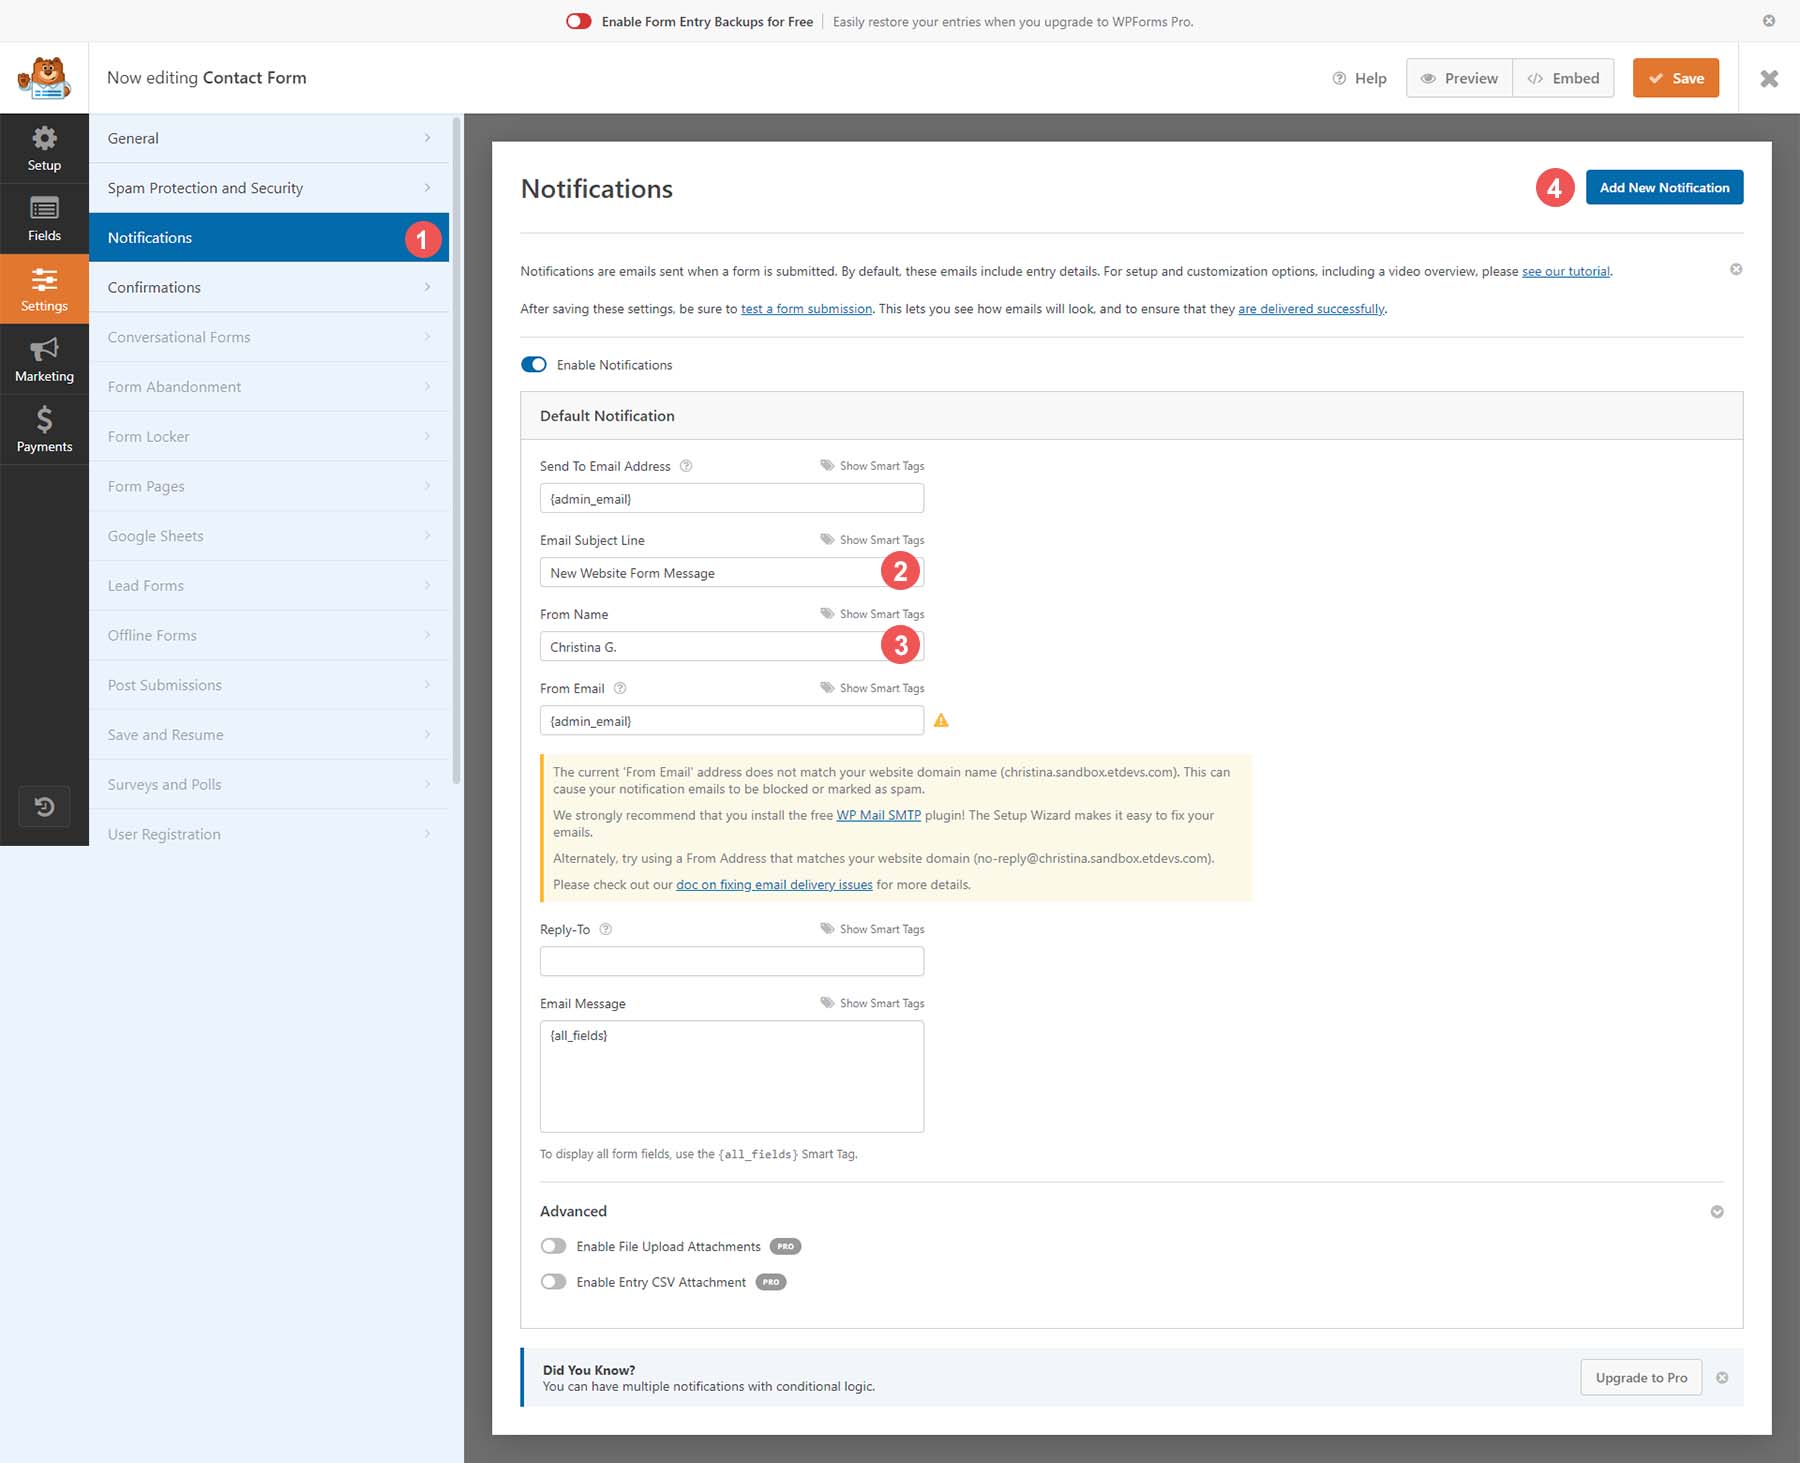The height and width of the screenshot is (1463, 1800).
Task: Open the WP Mail SMTP link
Action: pos(878,815)
